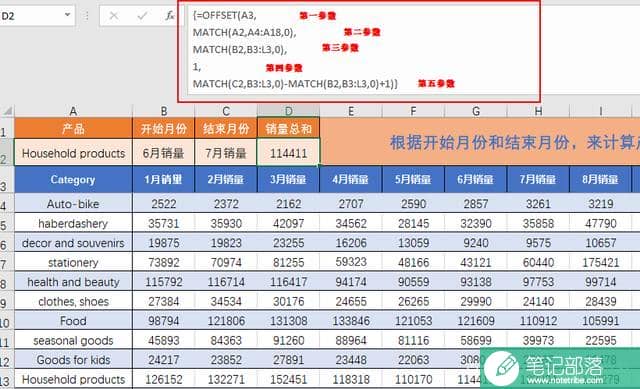Click the Food row label cell
This screenshot has width=640, height=389.
[x=73, y=321]
